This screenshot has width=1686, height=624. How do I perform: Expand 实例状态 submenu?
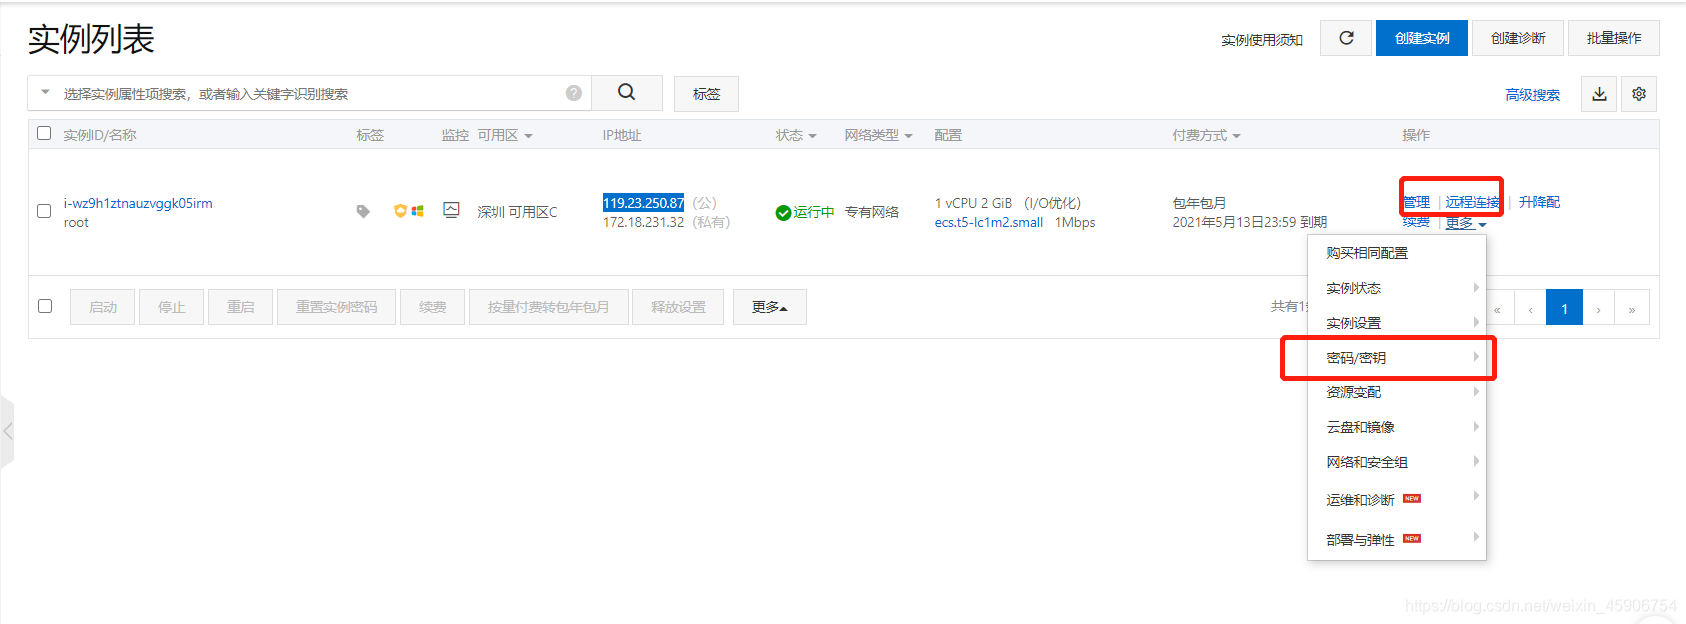tap(1396, 288)
